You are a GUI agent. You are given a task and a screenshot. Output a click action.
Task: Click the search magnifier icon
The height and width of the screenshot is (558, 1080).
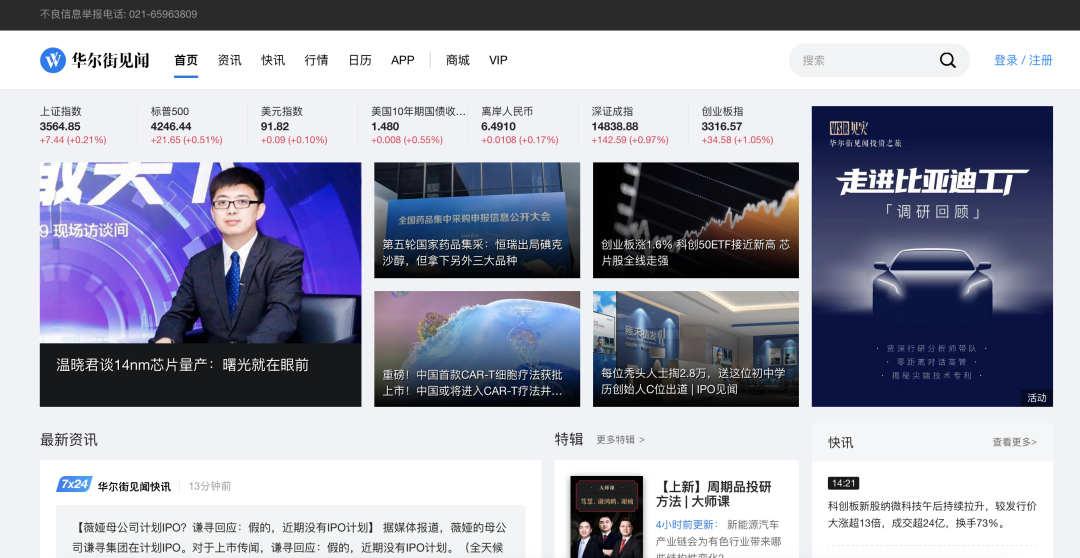[x=948, y=61]
